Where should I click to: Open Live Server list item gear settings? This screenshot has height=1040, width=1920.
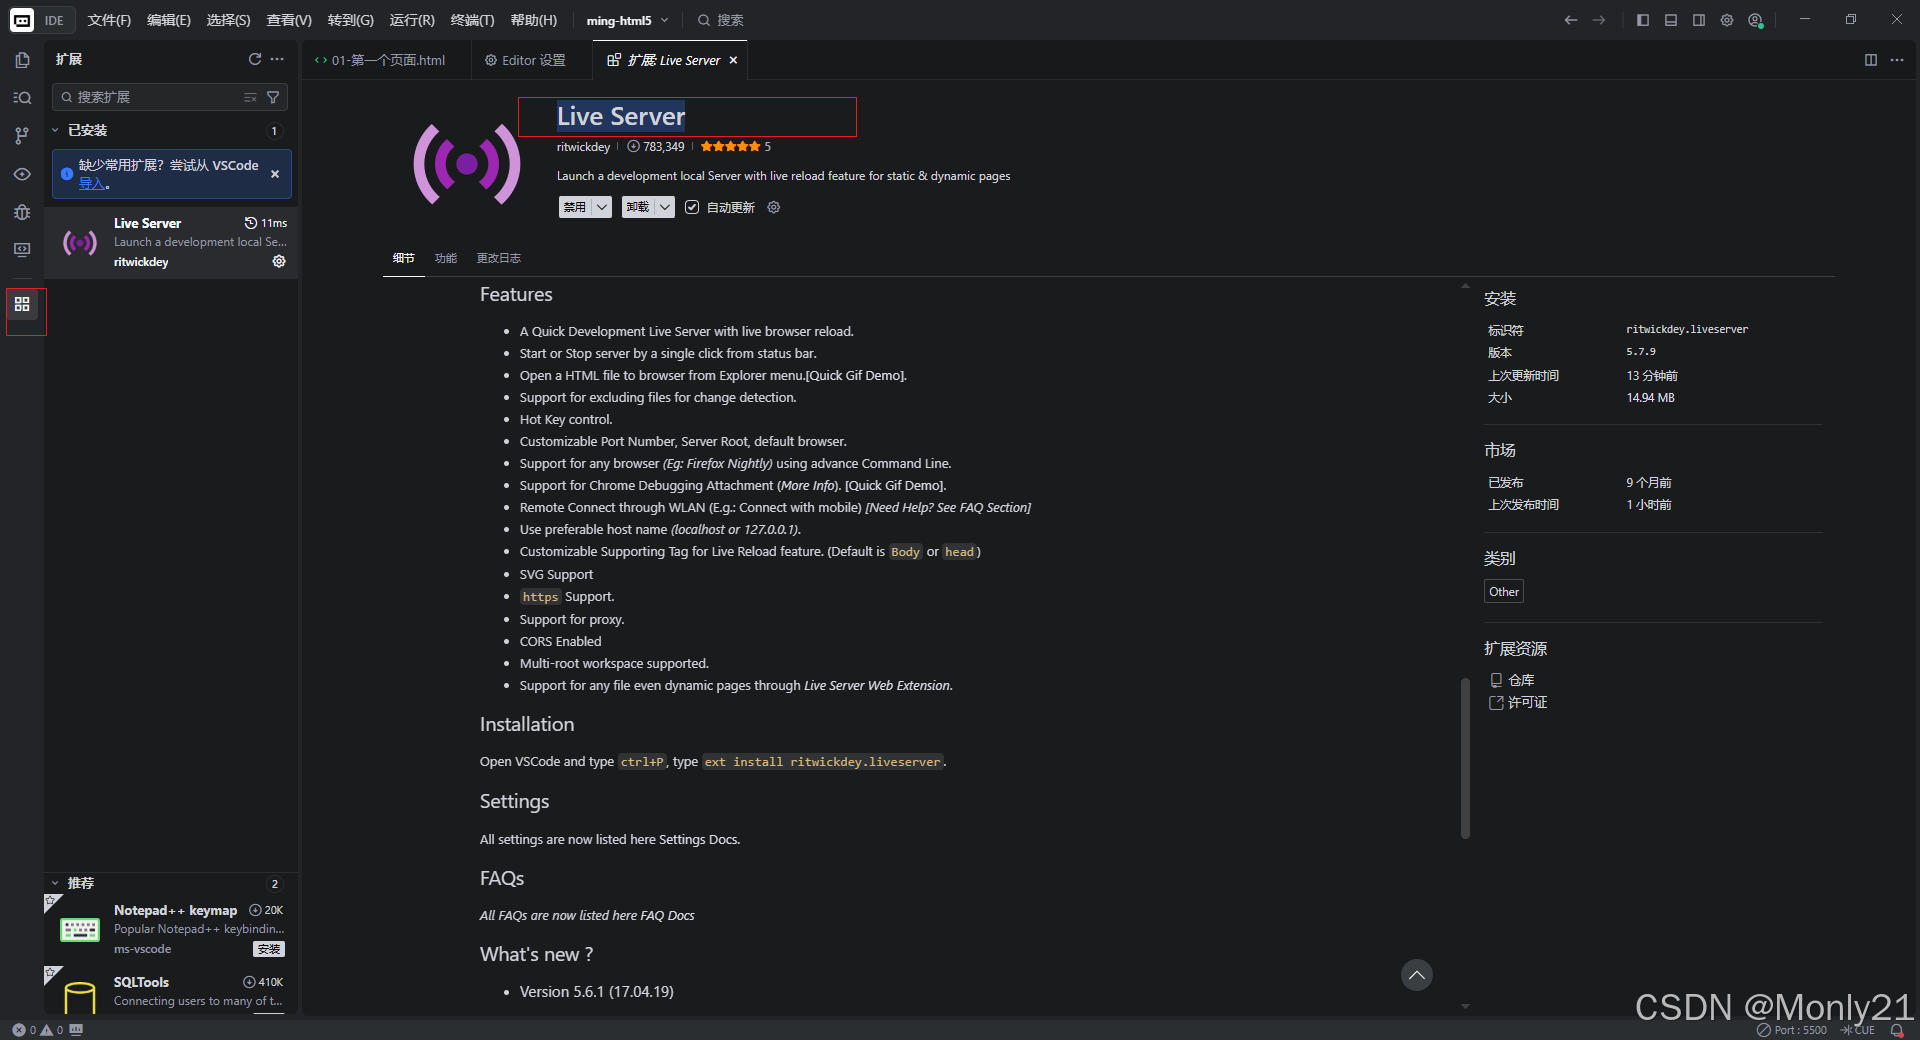(279, 261)
